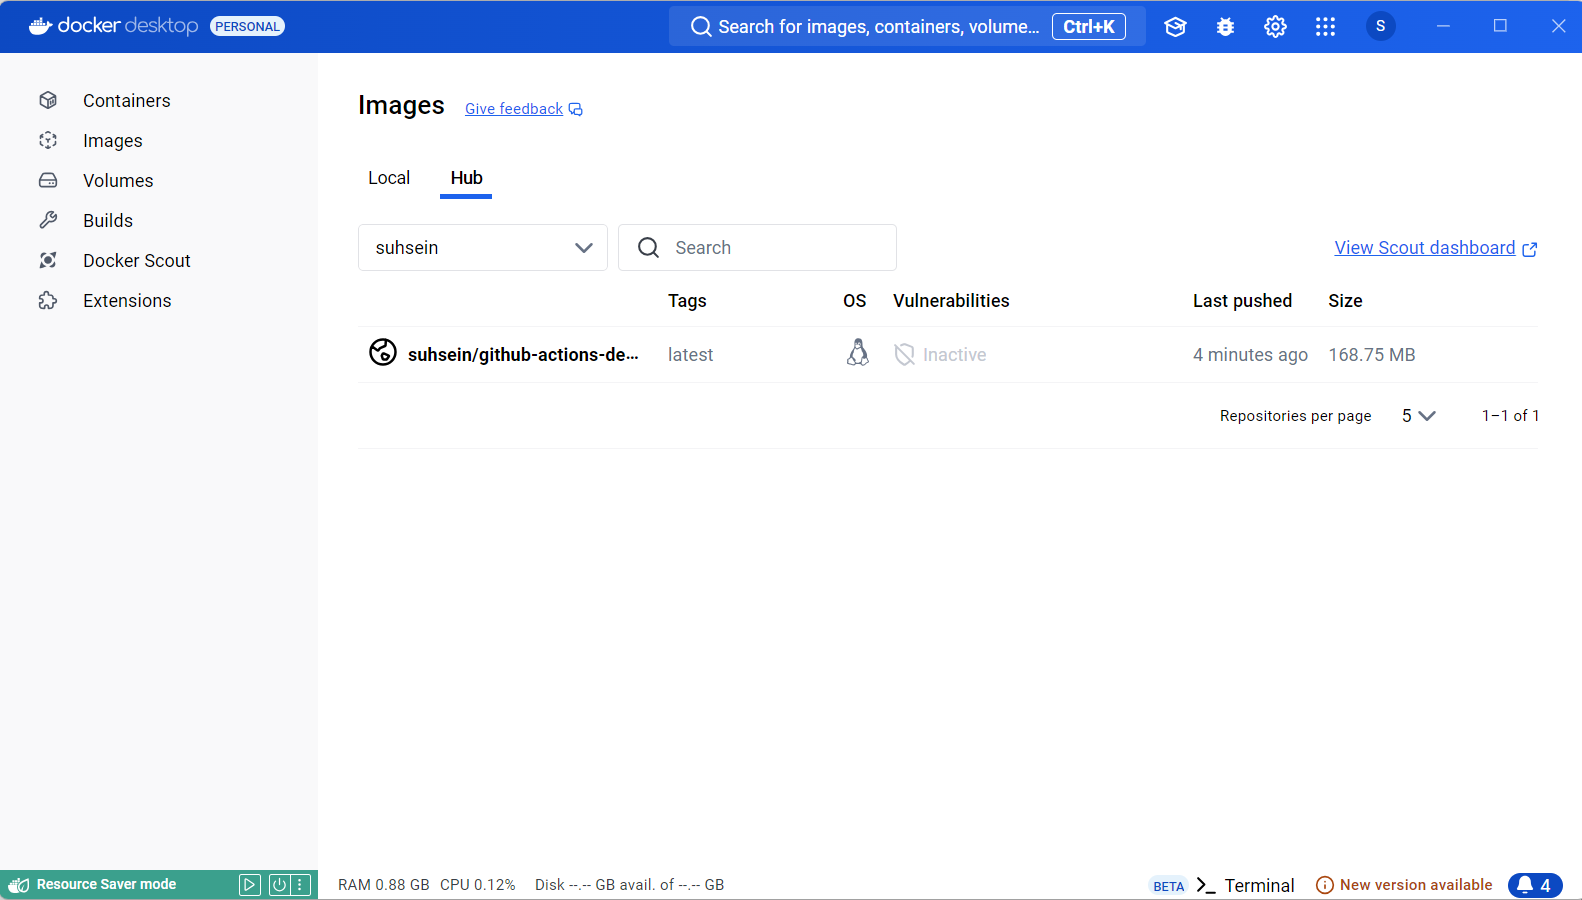Click the external link icon beside Scout dashboard

click(1529, 249)
